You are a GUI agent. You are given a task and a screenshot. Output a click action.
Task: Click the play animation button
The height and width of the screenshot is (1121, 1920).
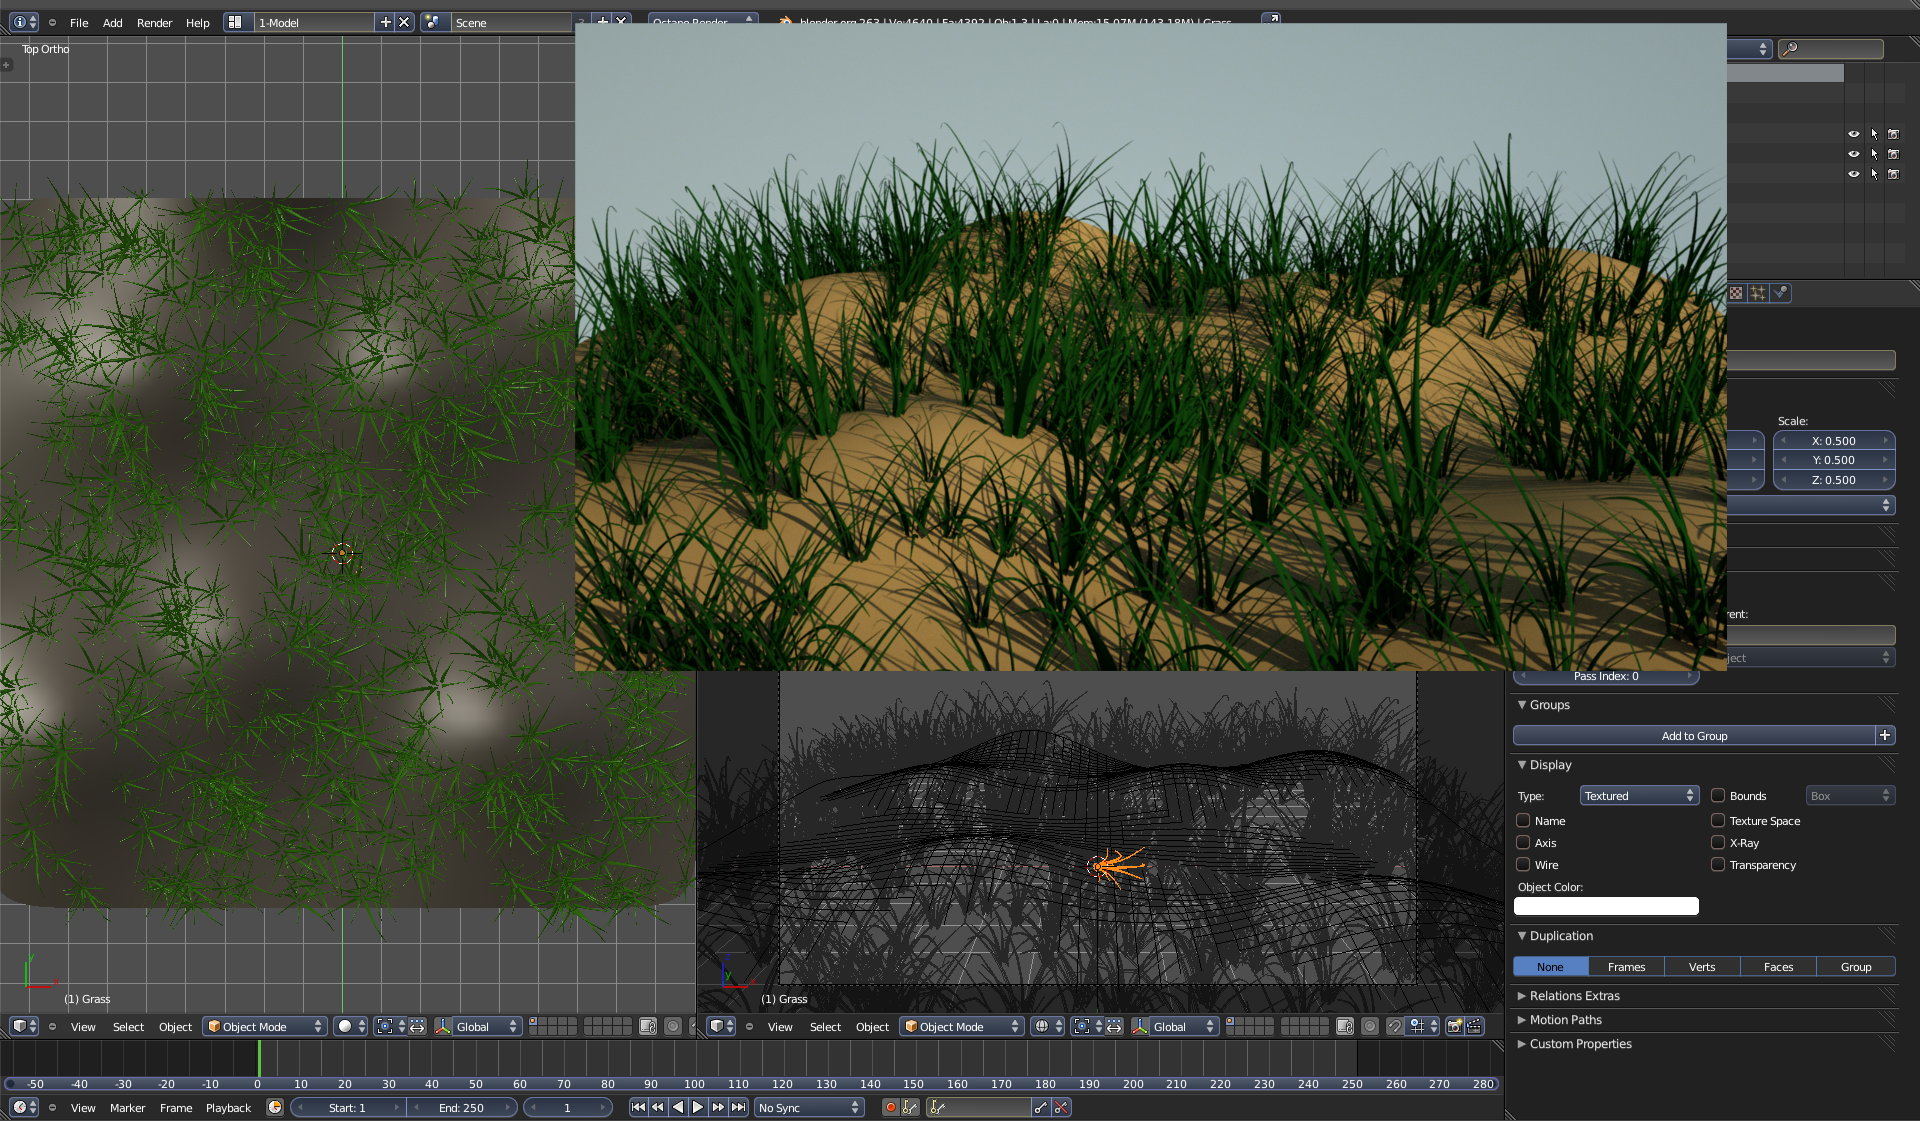click(698, 1107)
